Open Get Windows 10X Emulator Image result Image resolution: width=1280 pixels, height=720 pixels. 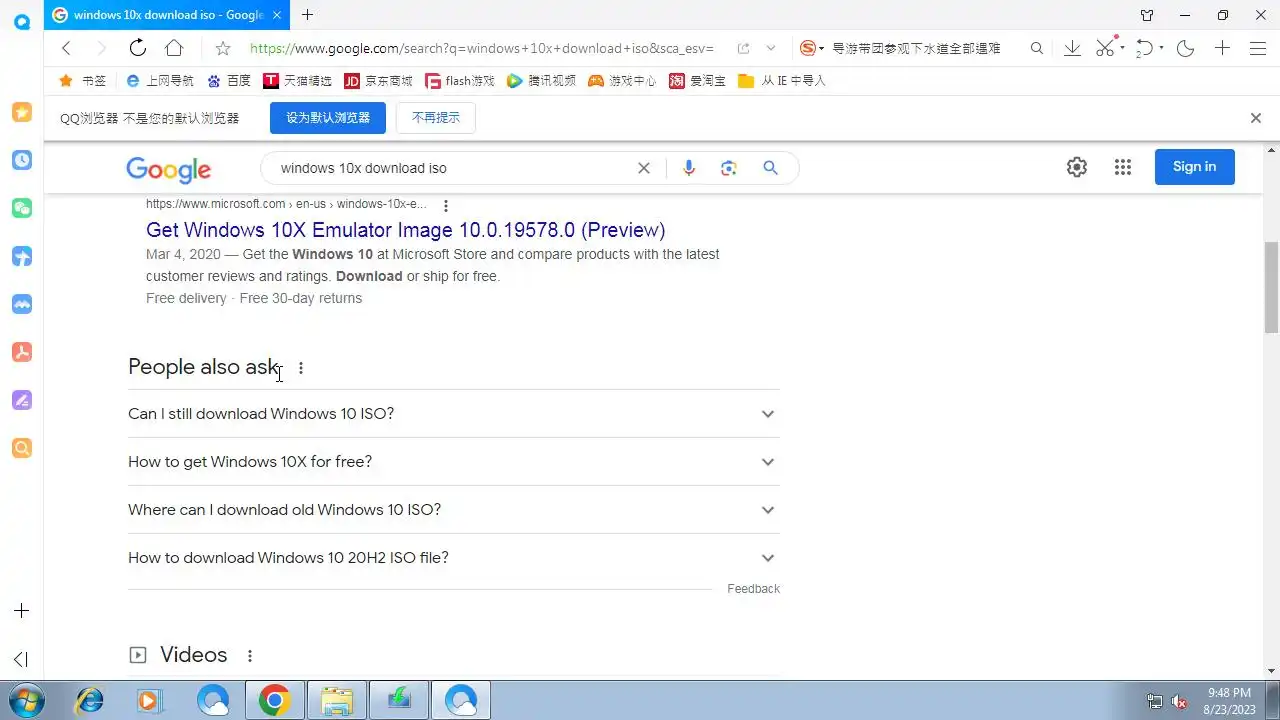(405, 230)
